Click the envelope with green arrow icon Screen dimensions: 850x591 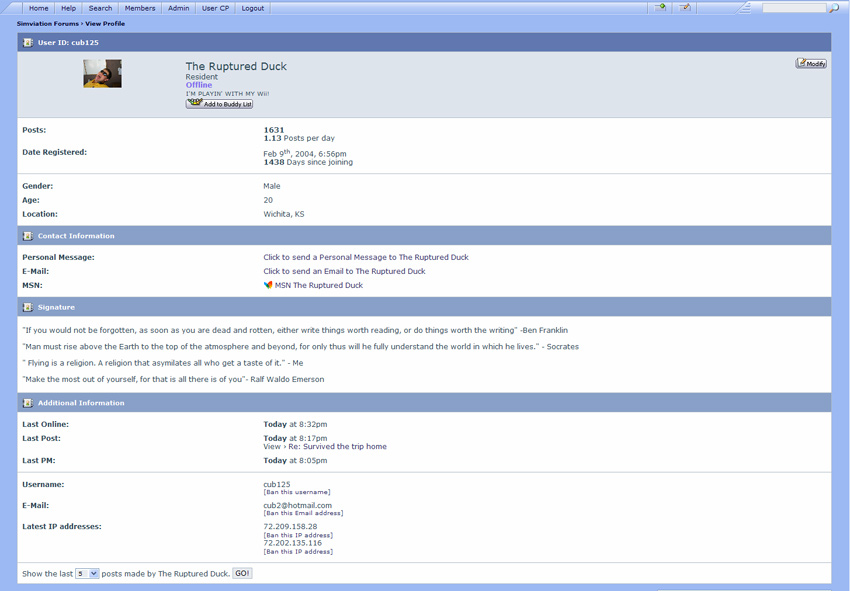660,7
